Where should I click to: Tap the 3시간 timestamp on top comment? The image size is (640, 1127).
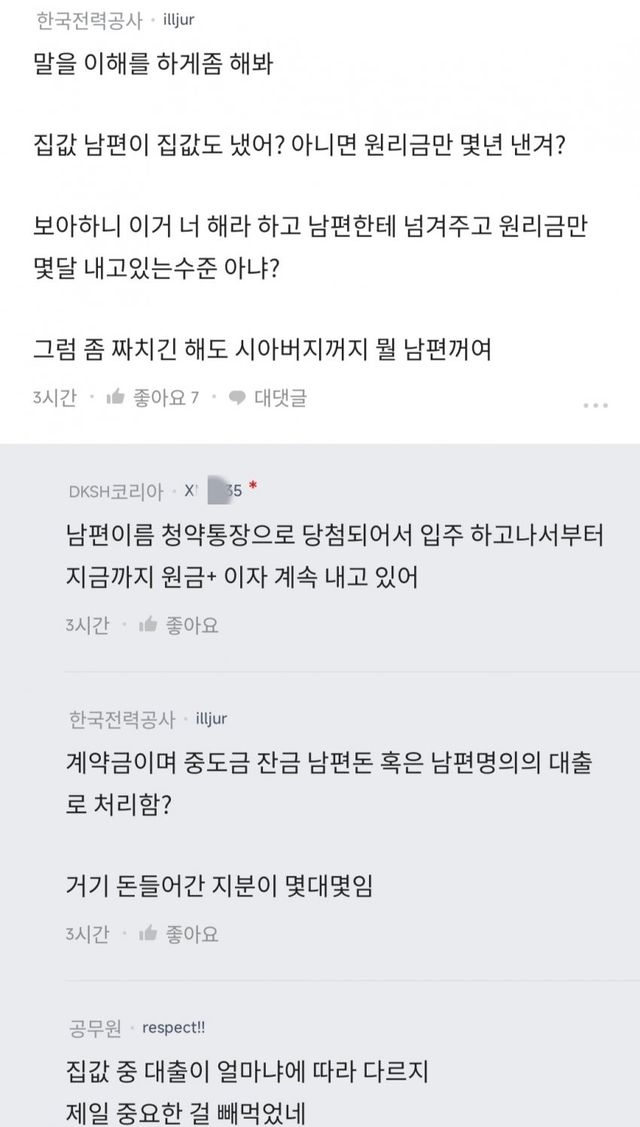[x=54, y=398]
